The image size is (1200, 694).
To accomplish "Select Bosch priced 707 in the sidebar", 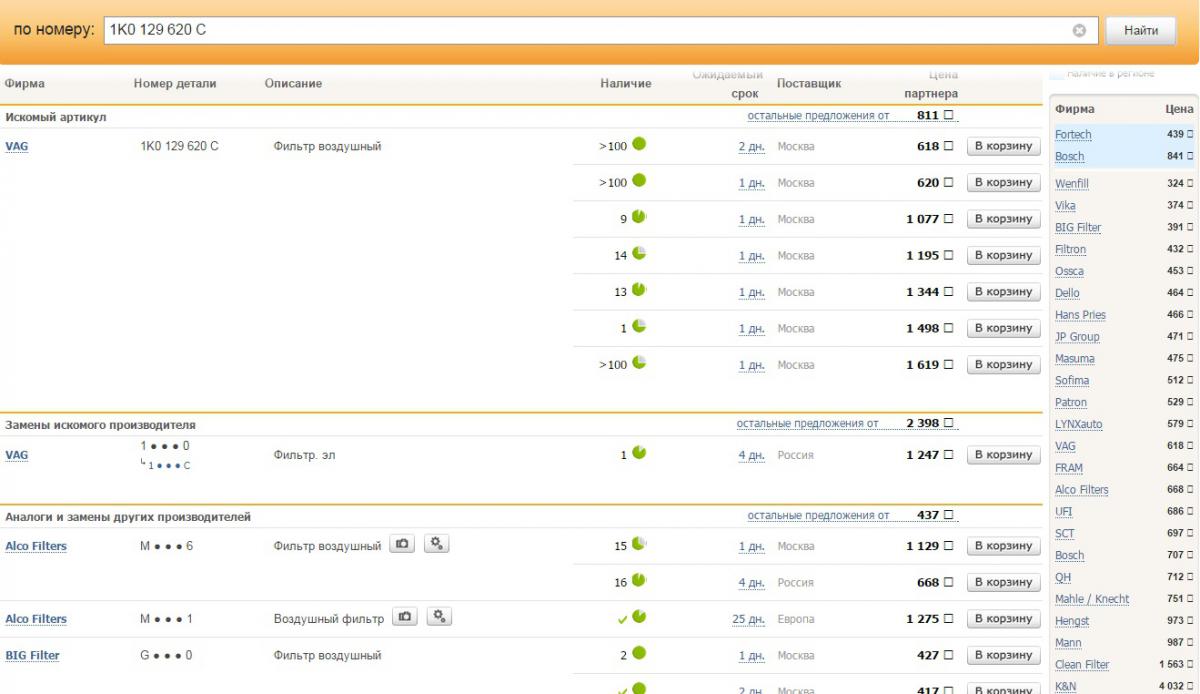I will coord(1069,556).
